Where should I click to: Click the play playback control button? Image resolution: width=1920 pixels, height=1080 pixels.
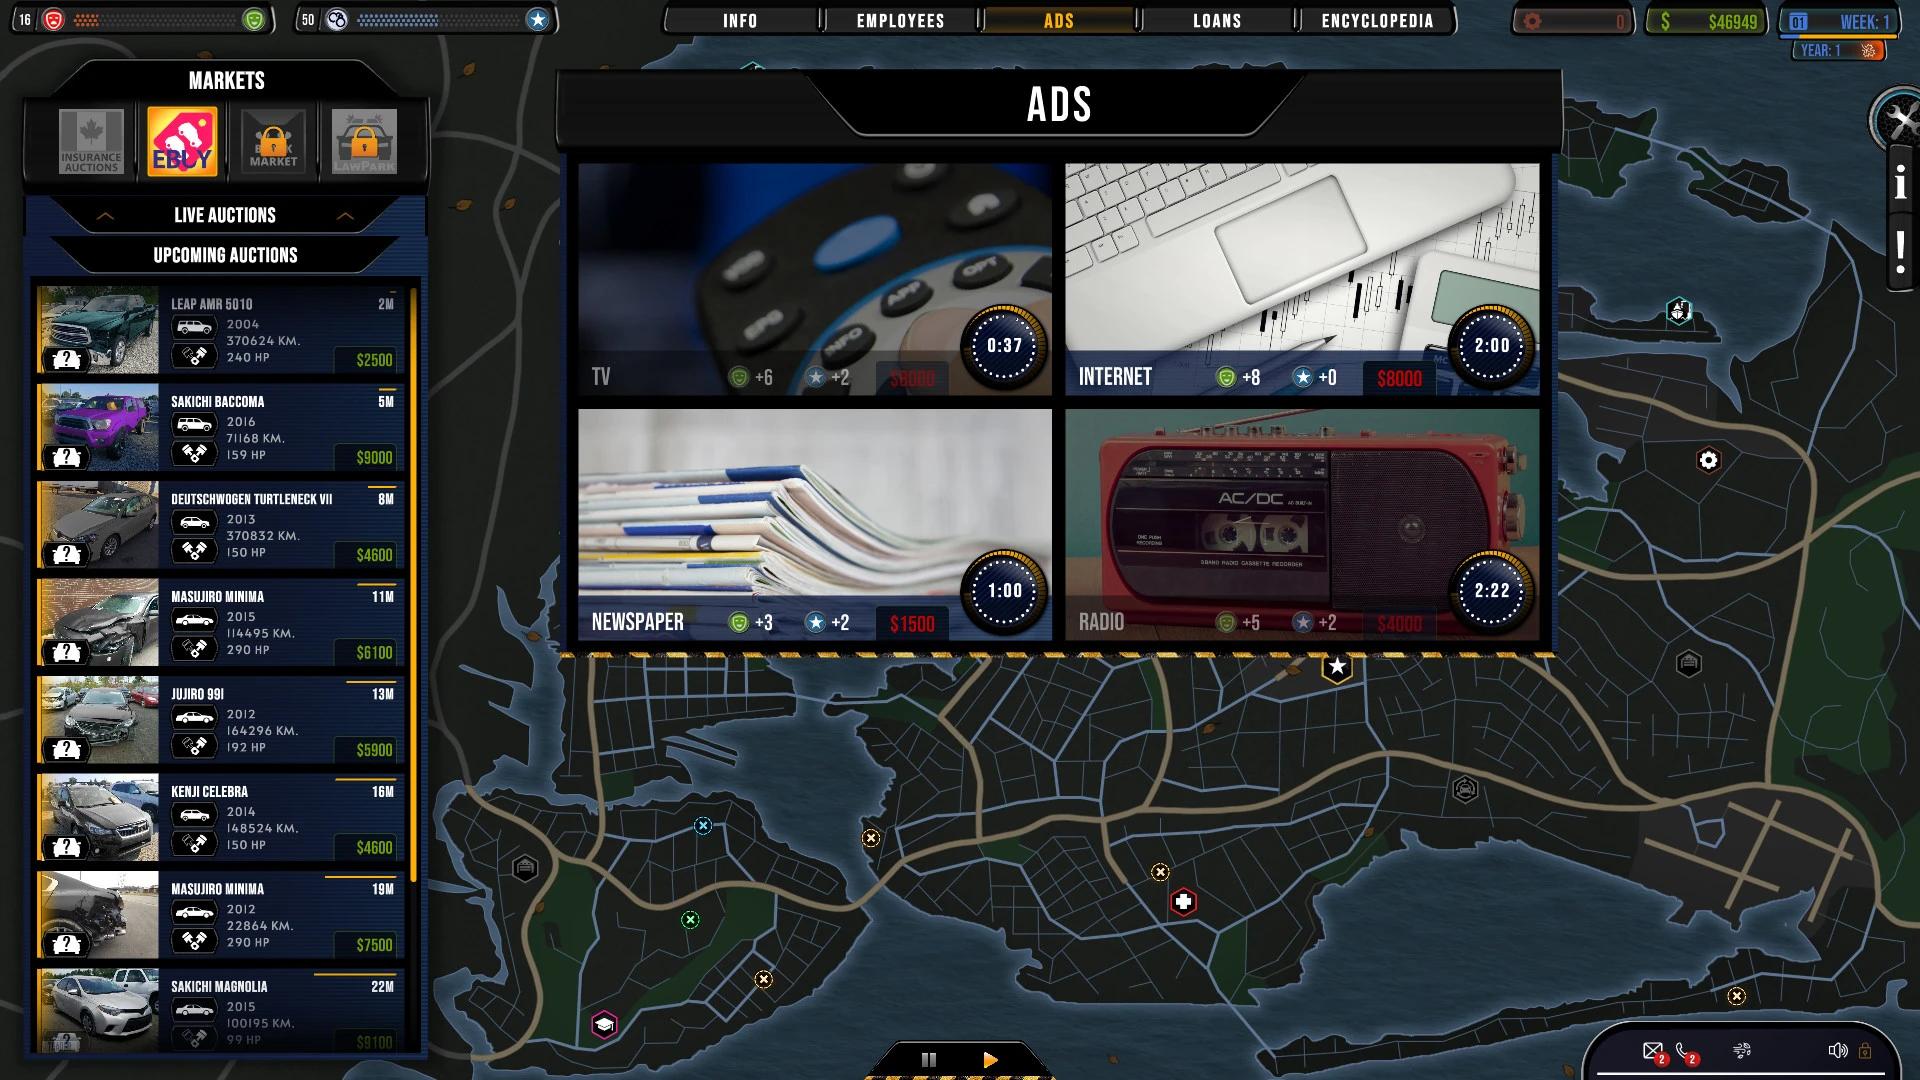[988, 1058]
